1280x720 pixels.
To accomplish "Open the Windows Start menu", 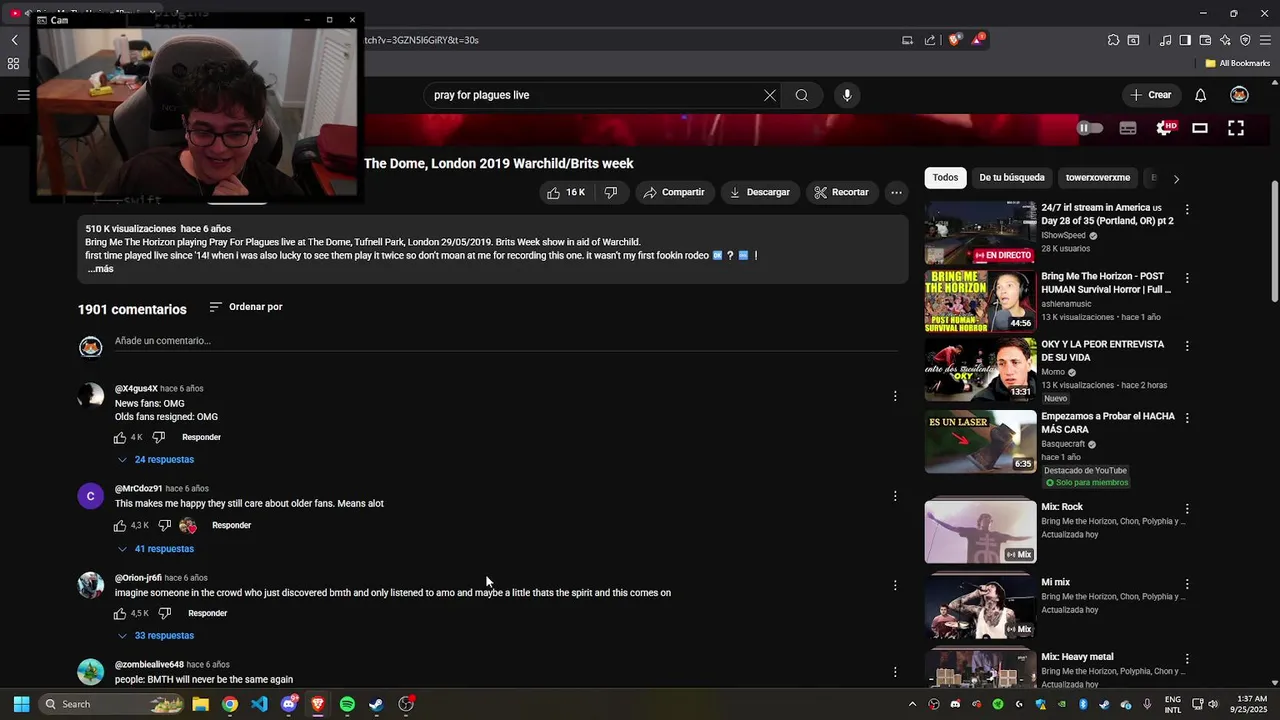I will [x=21, y=704].
